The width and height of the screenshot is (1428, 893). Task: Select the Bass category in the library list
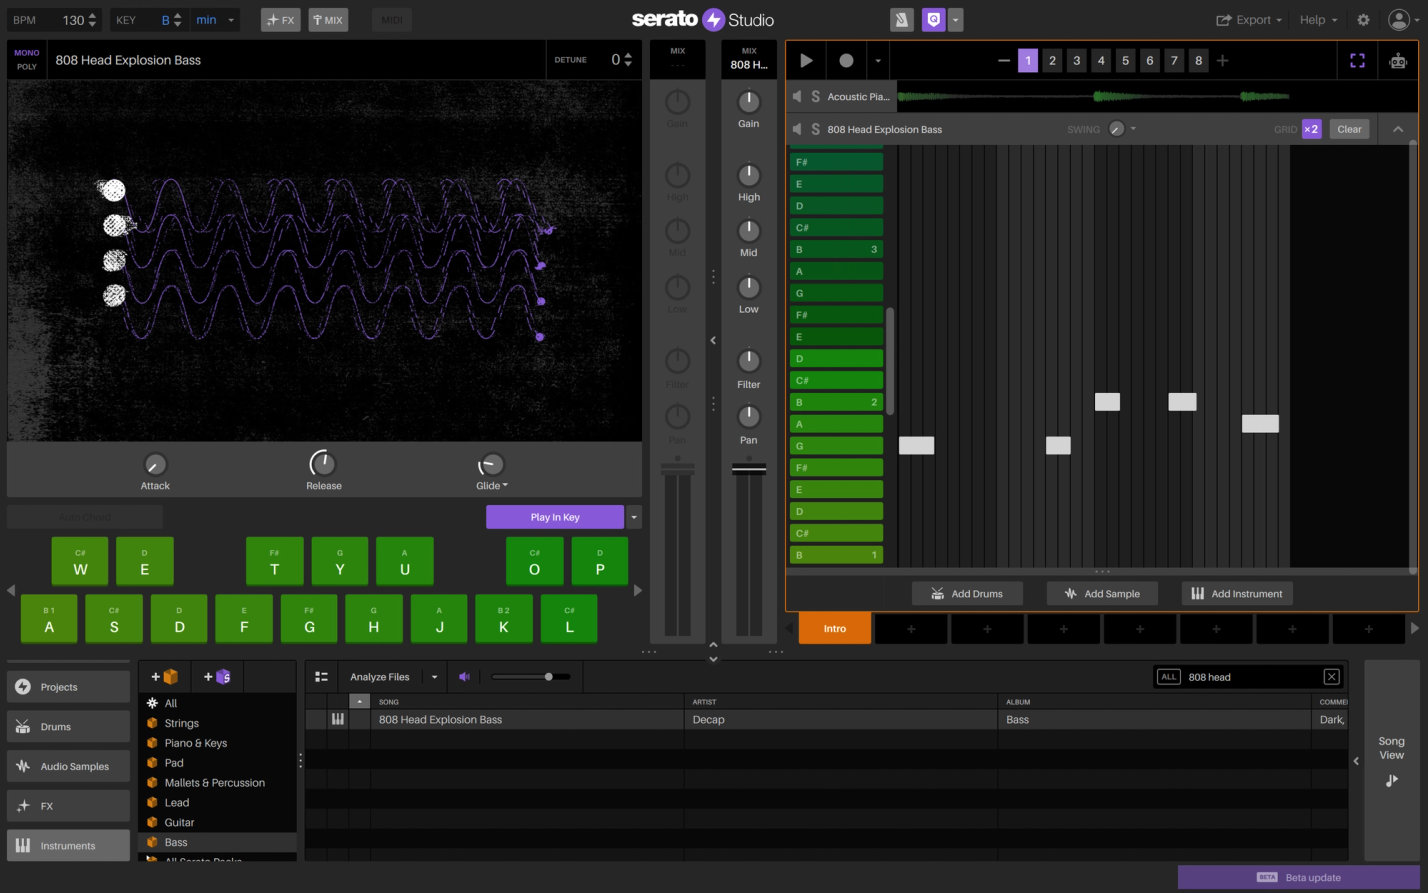pyautogui.click(x=176, y=842)
